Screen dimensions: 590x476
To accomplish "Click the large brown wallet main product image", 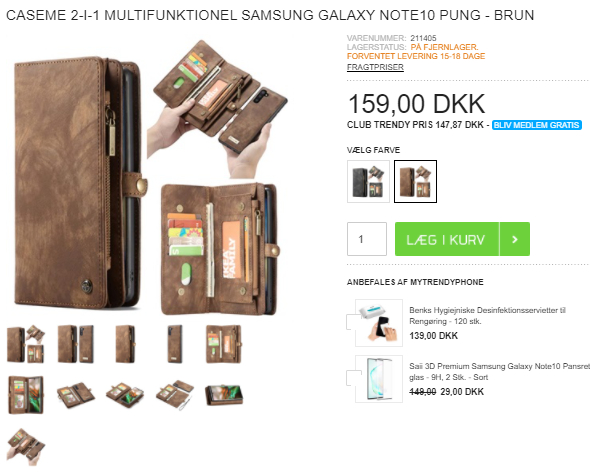I will (148, 177).
